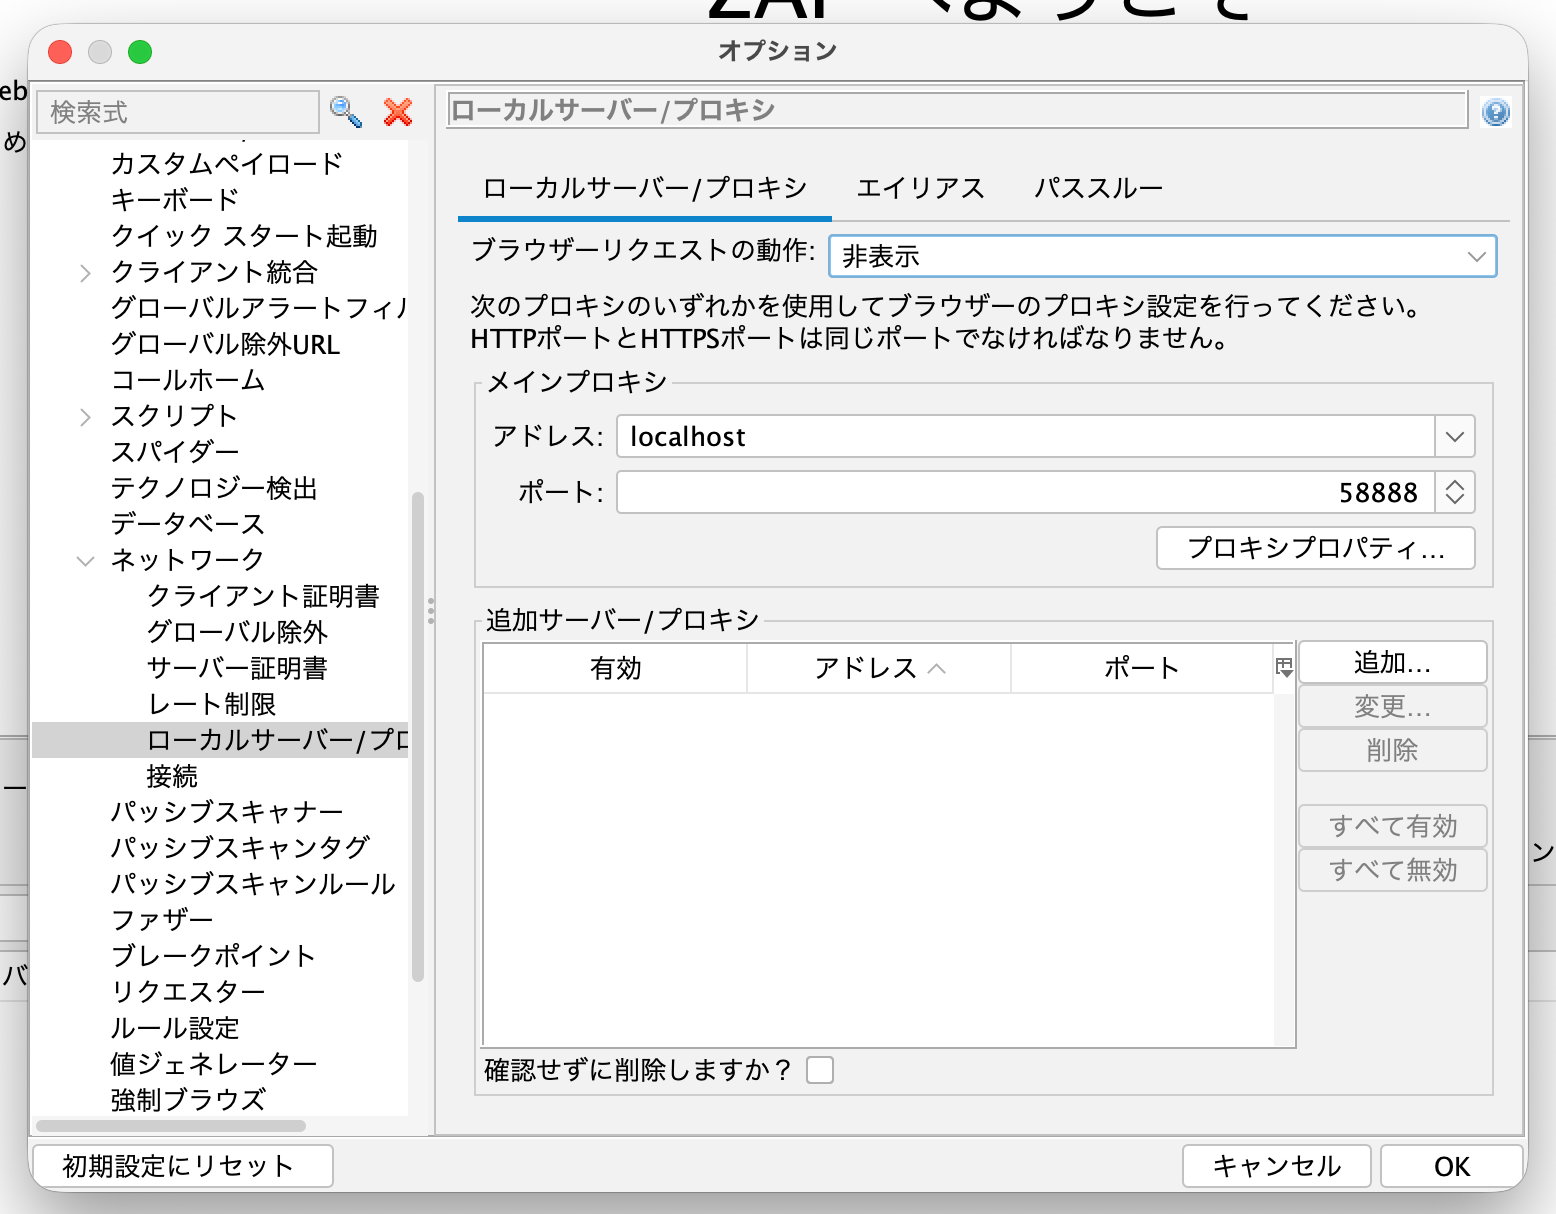Select サーバー証明書 in the tree

point(238,668)
